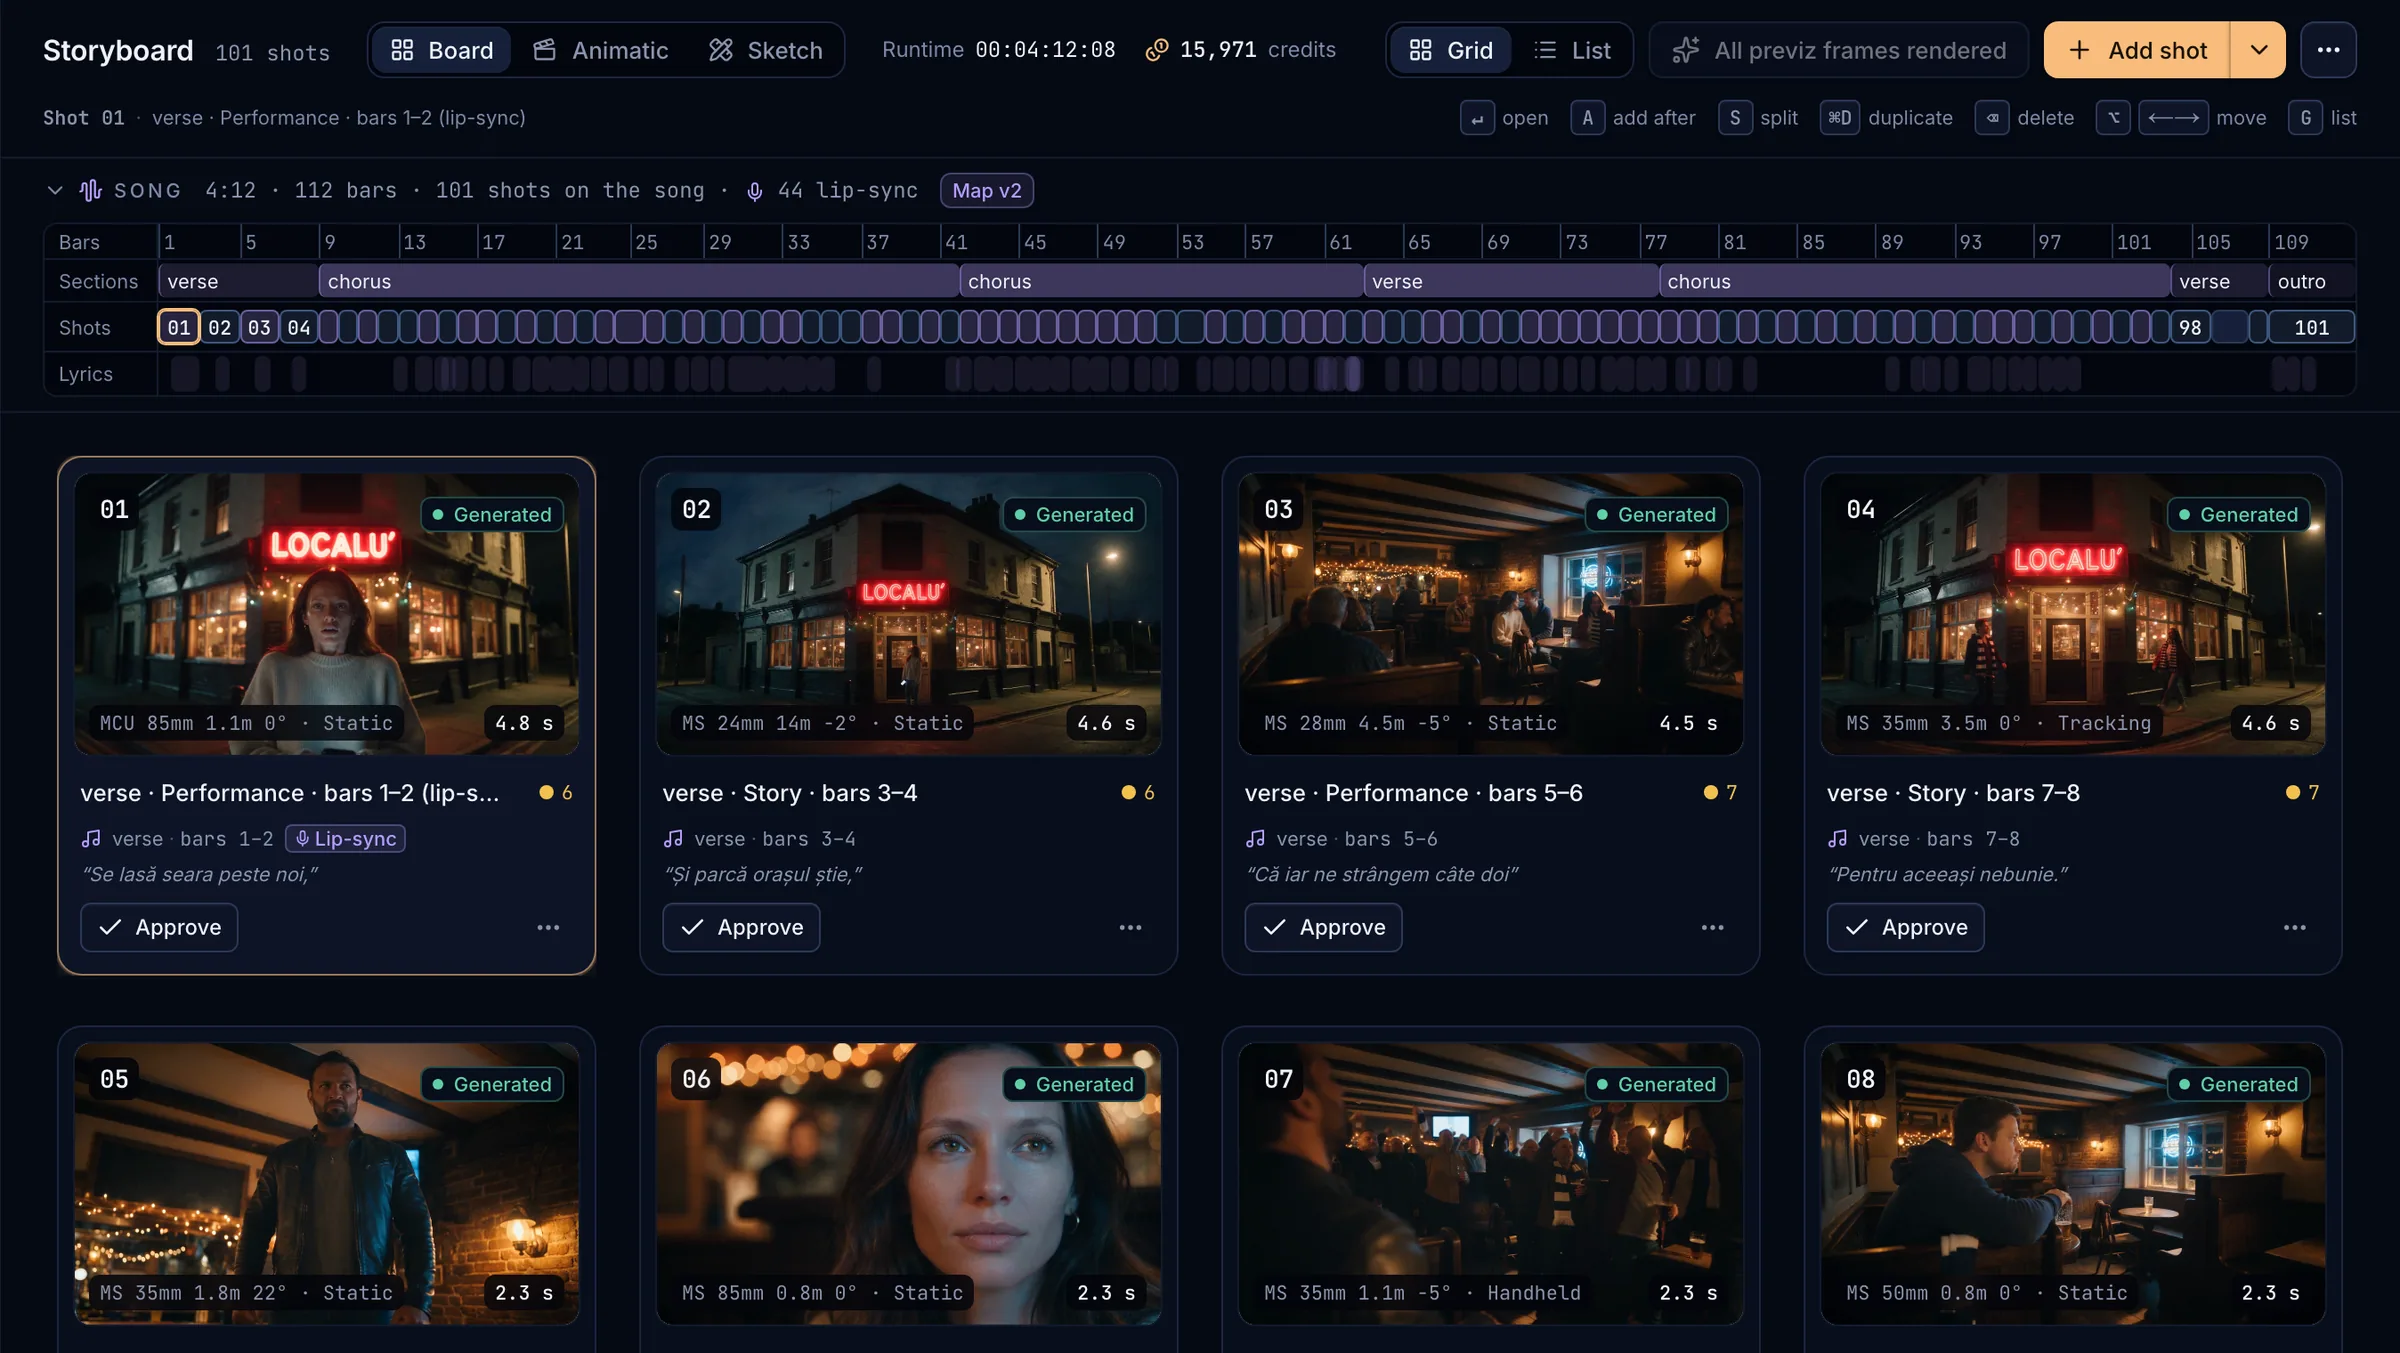Viewport: 2400px width, 1353px height.
Task: Click the split S key
Action: [1735, 118]
